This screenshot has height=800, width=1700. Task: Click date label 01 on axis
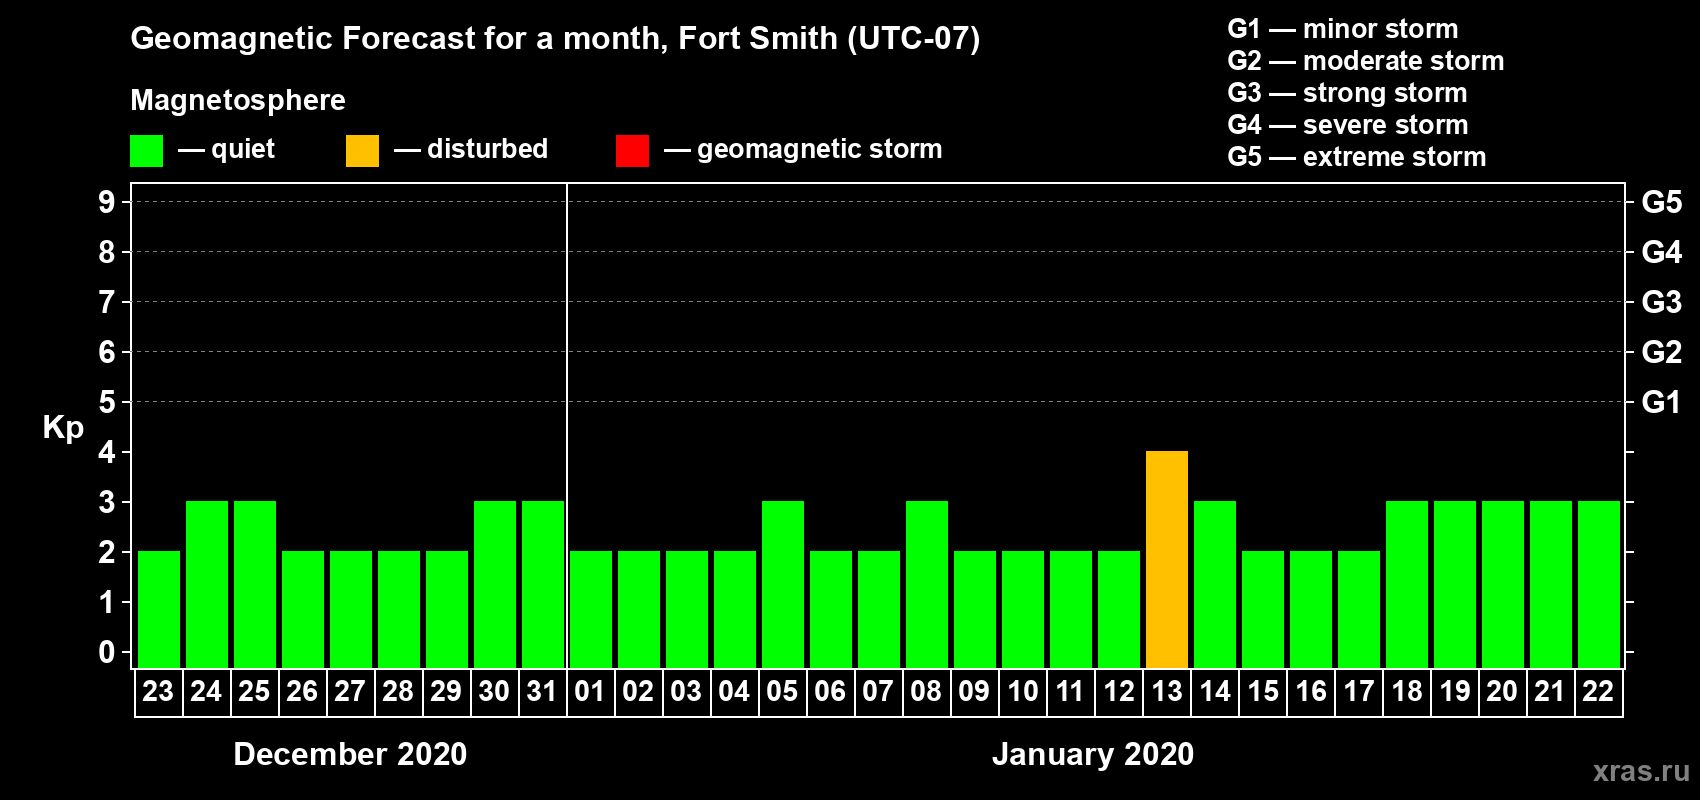point(590,691)
